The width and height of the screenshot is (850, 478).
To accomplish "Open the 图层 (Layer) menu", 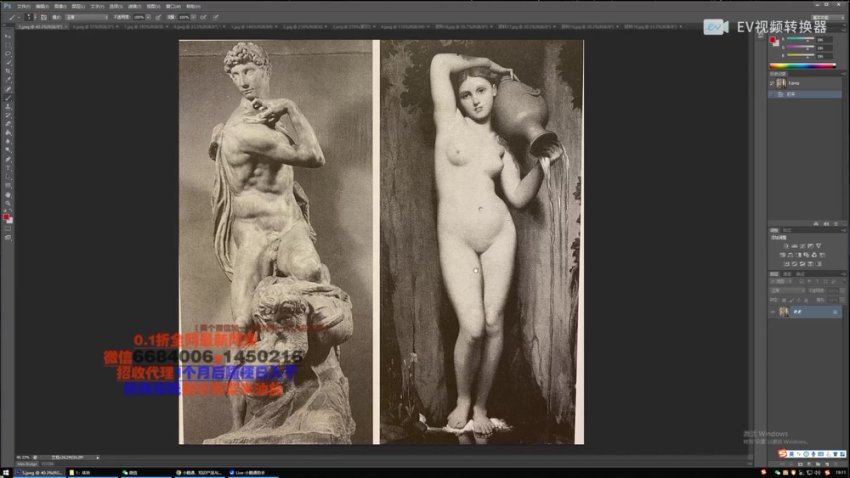I will click(78, 7).
